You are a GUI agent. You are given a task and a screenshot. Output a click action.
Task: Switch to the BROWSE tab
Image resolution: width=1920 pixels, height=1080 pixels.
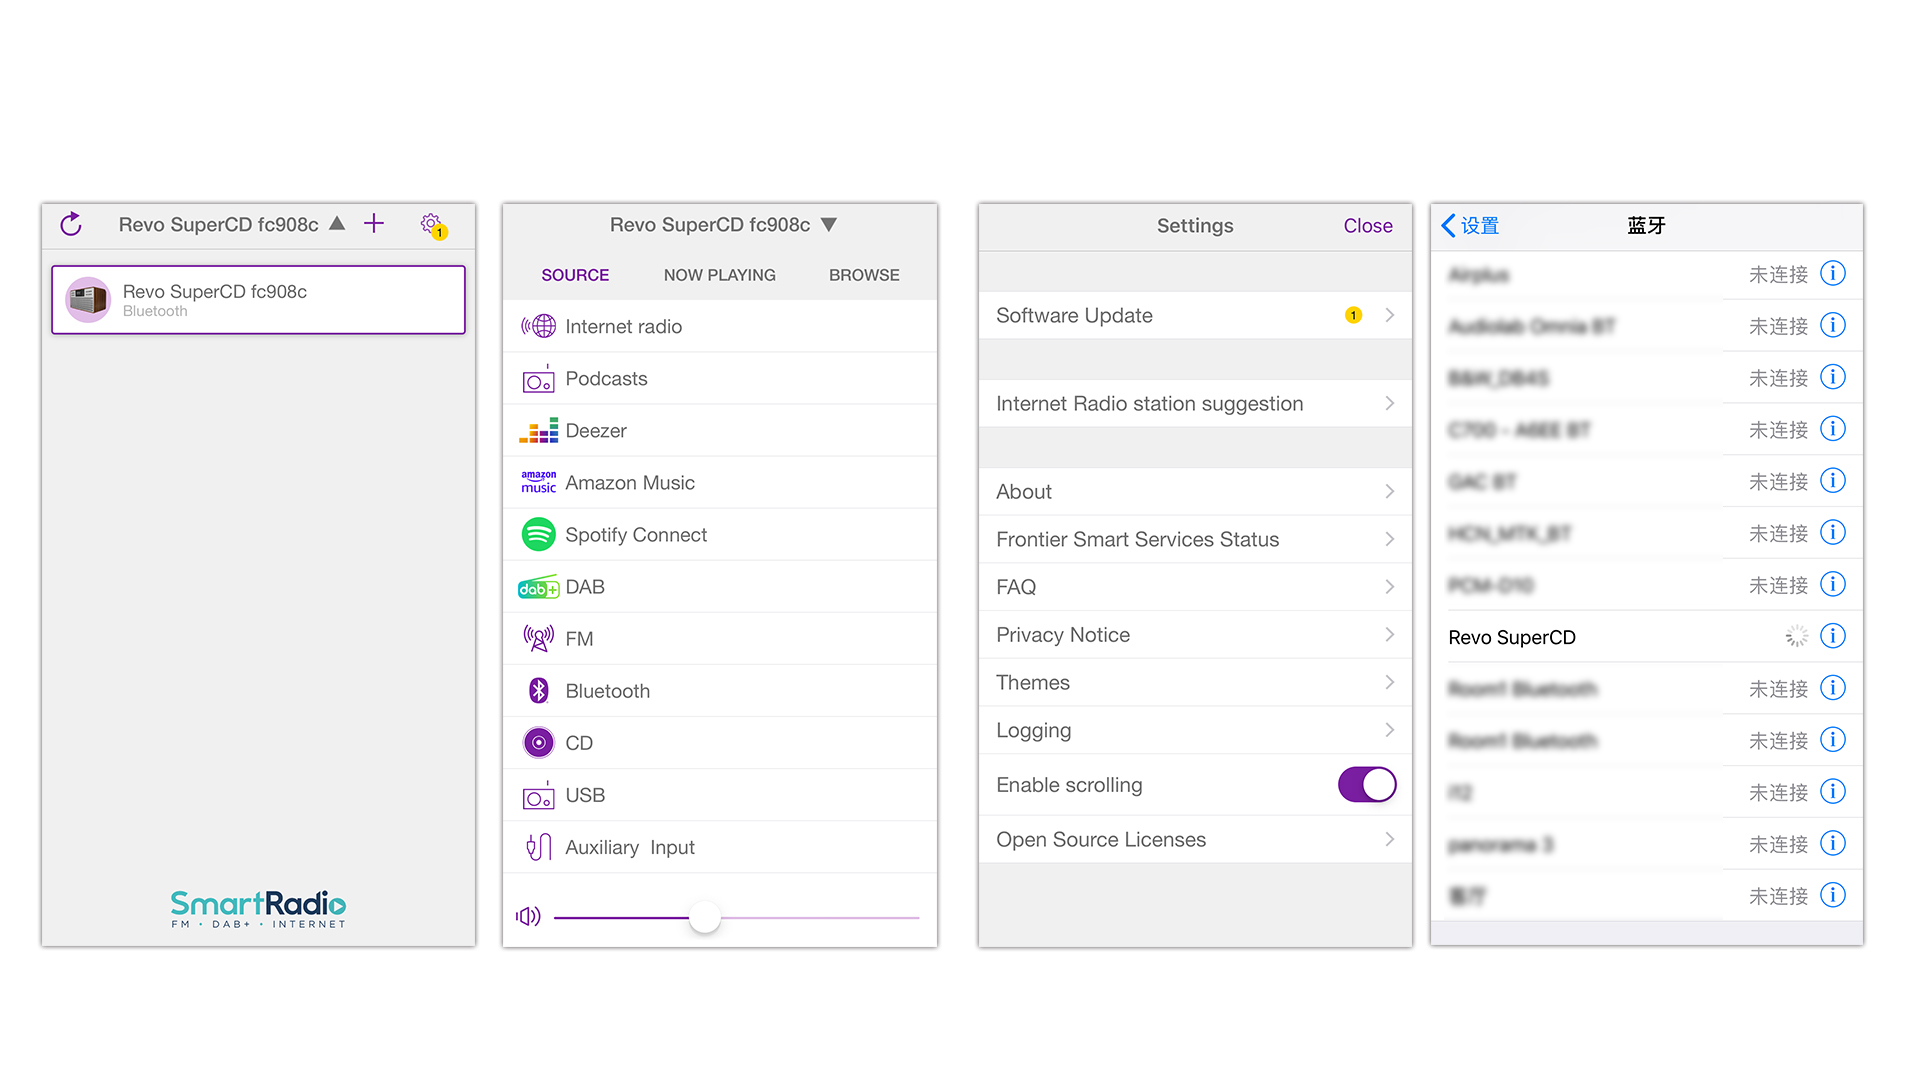tap(864, 275)
